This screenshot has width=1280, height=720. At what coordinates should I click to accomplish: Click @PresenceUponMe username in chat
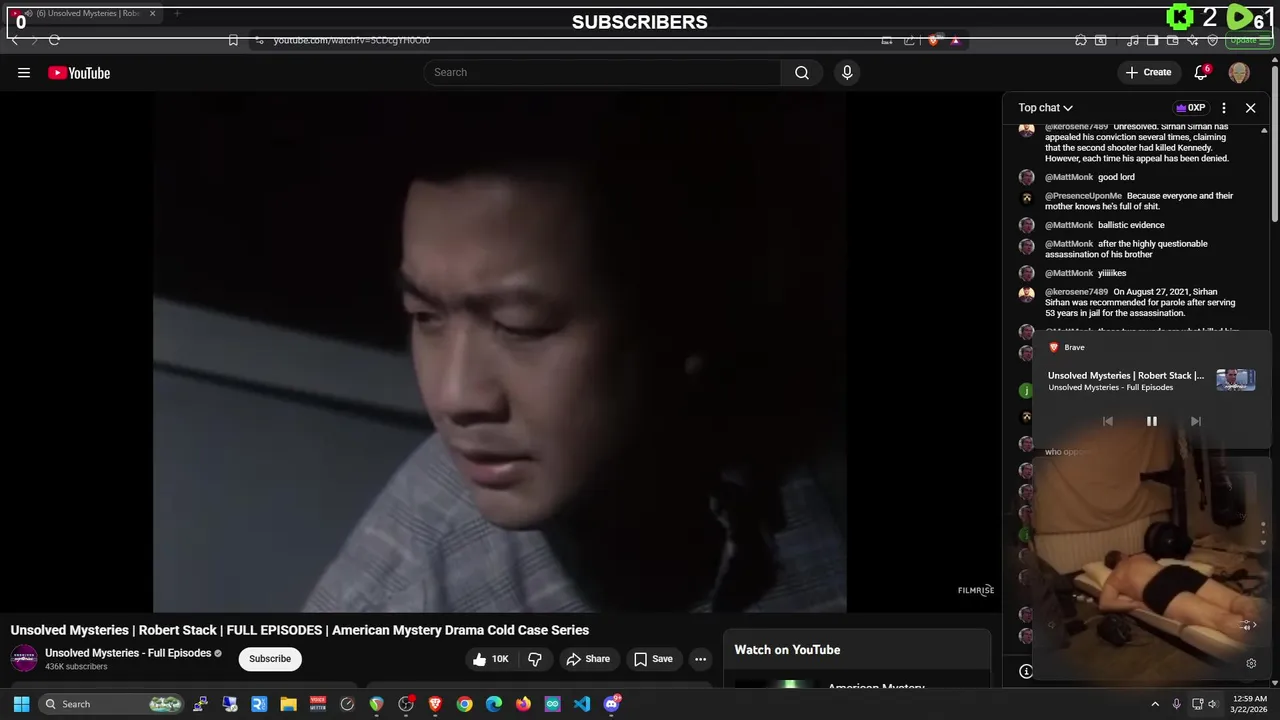click(x=1083, y=196)
